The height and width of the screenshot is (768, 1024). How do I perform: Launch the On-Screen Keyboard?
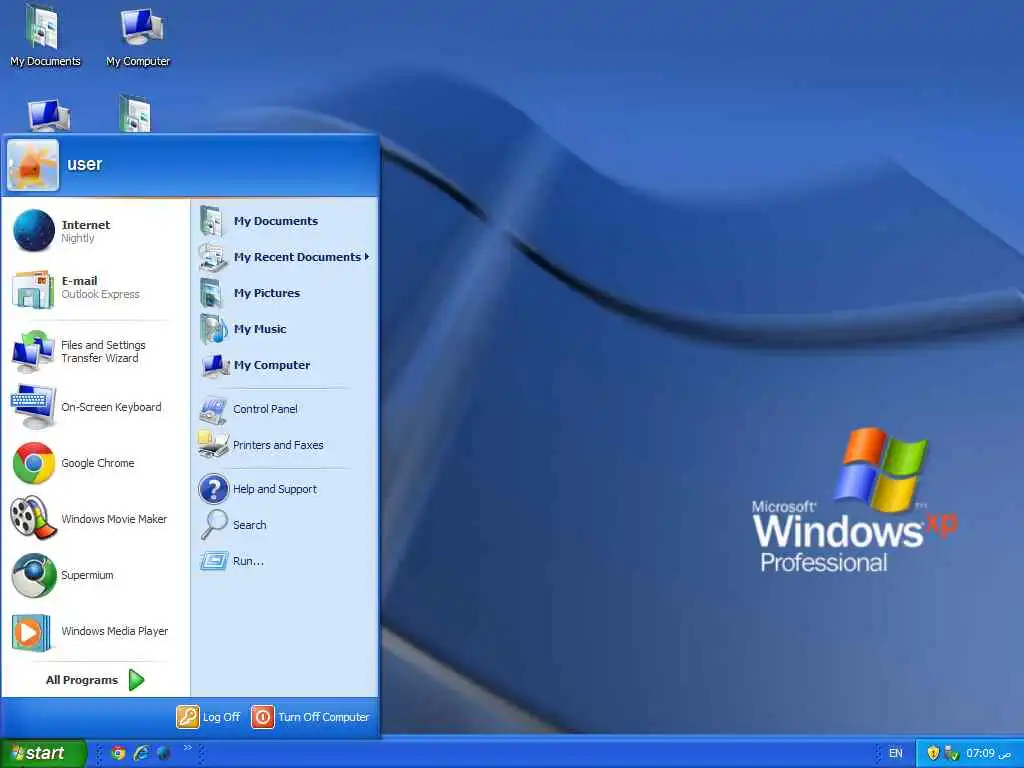click(95, 407)
